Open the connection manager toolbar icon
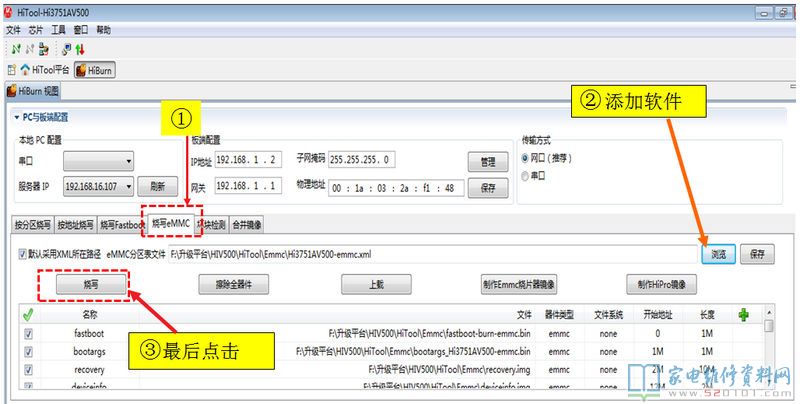This screenshot has height=404, width=800. click(x=44, y=49)
